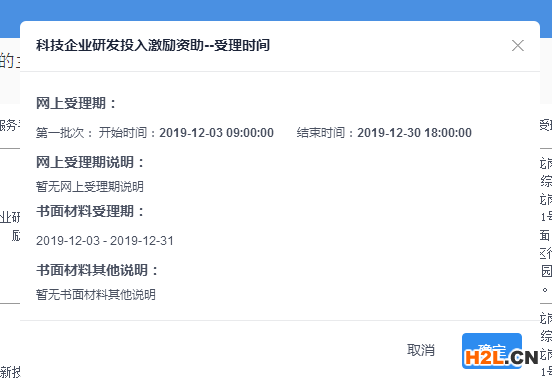Click the 书面材料受理期 heading
Screen dimensions: 552x380
click(x=90, y=211)
